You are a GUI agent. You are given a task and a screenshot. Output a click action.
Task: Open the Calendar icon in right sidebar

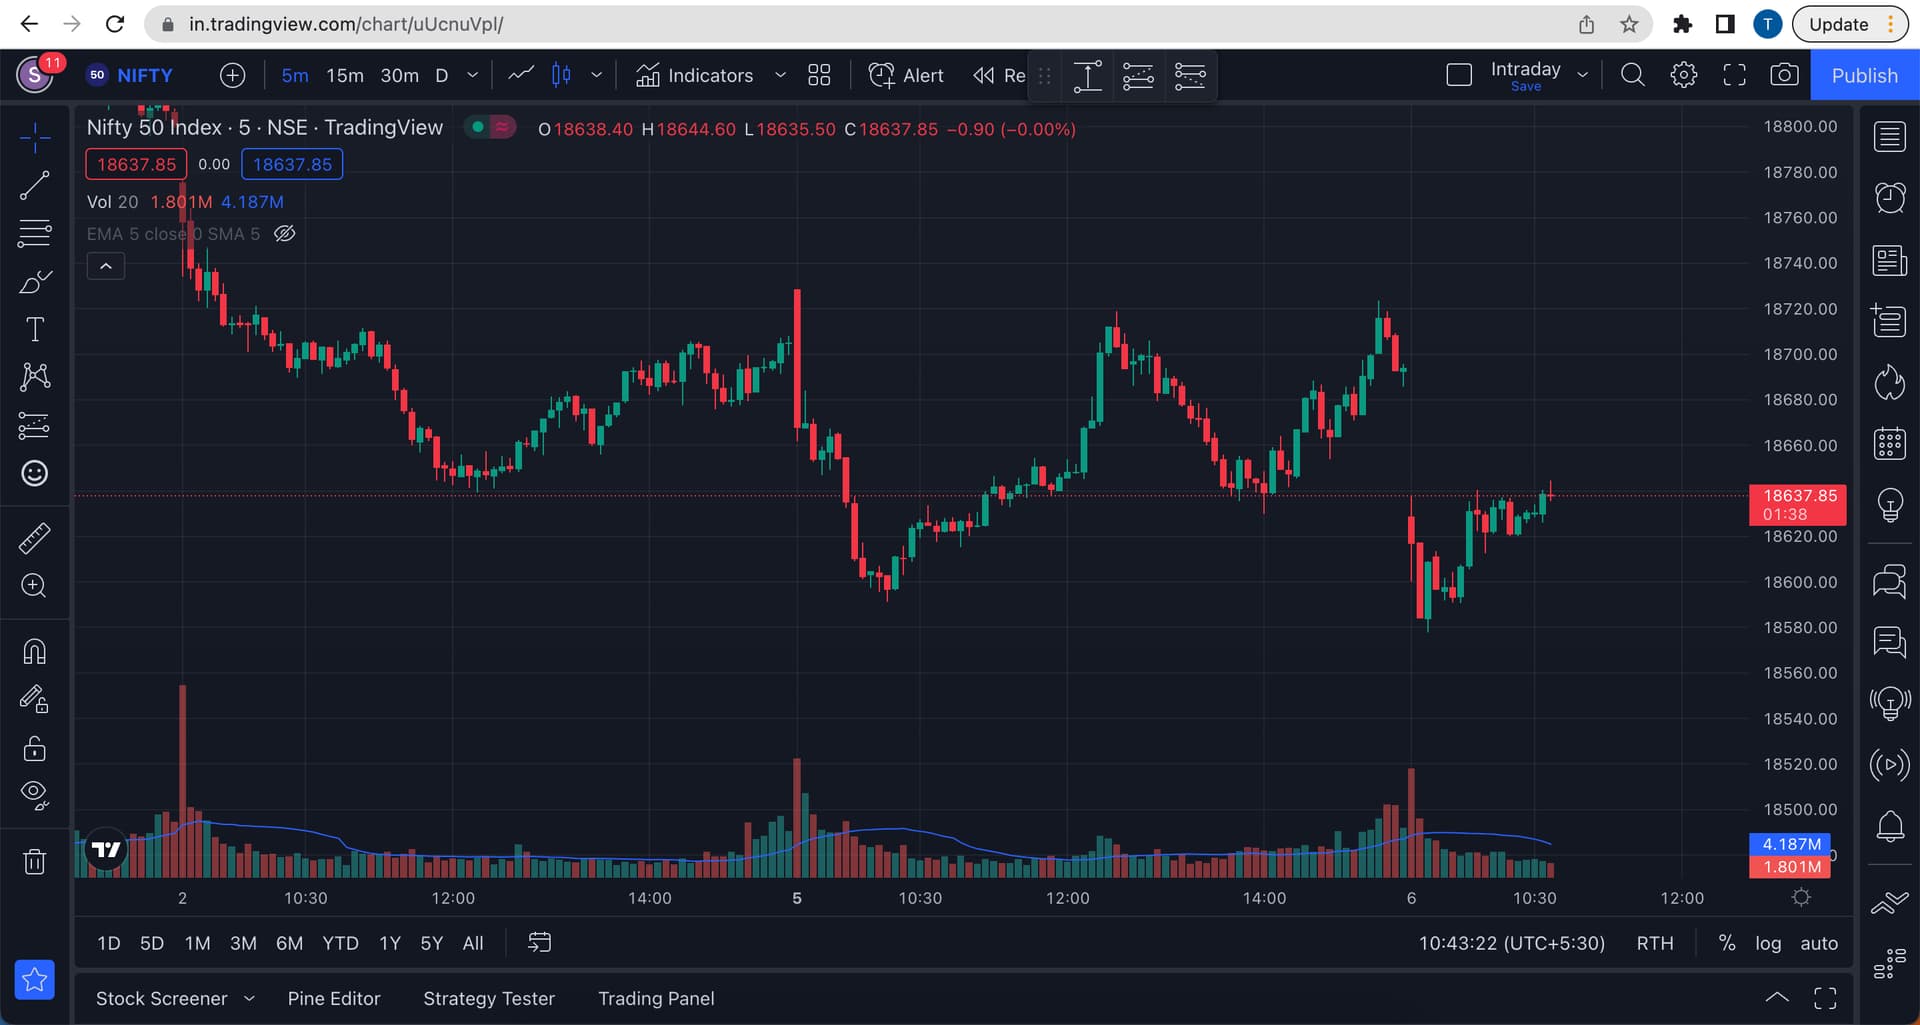pyautogui.click(x=1889, y=443)
